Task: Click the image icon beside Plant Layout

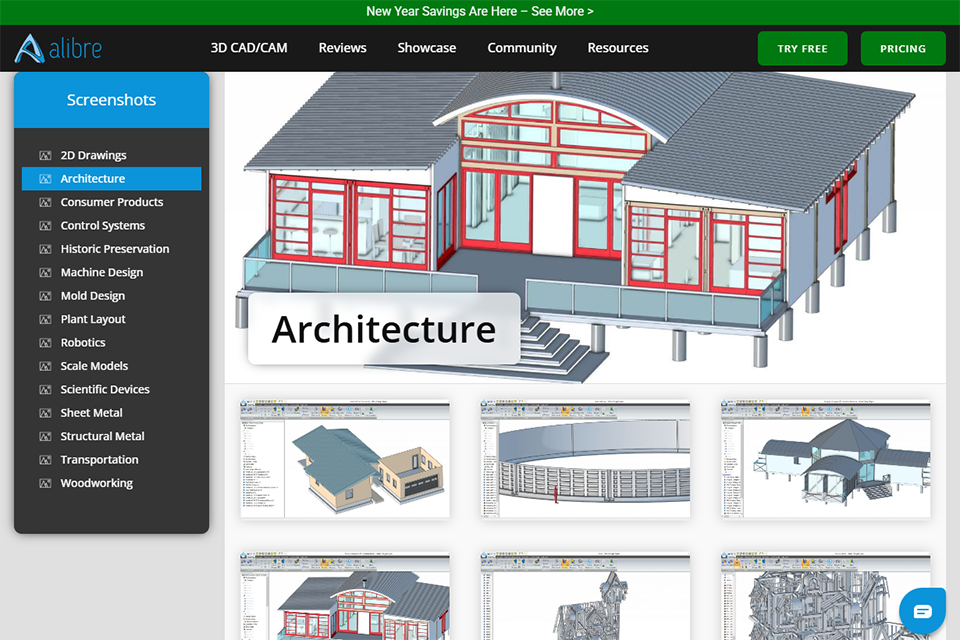Action: point(45,319)
